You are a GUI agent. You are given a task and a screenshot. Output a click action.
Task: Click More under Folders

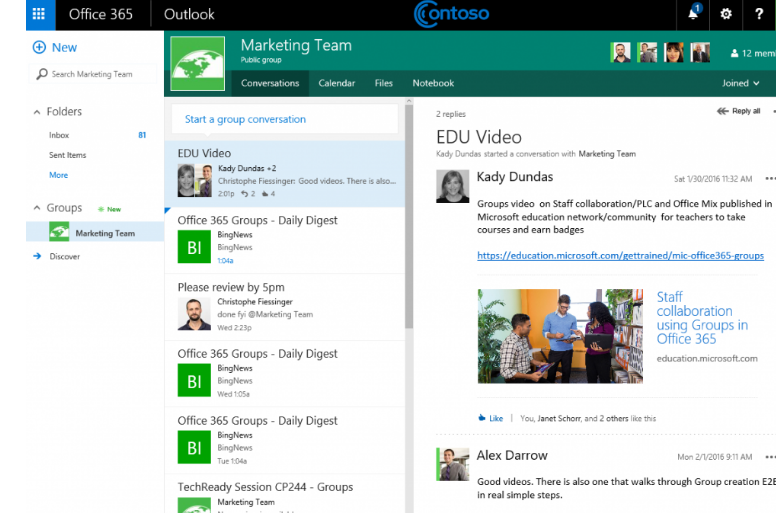tap(58, 175)
